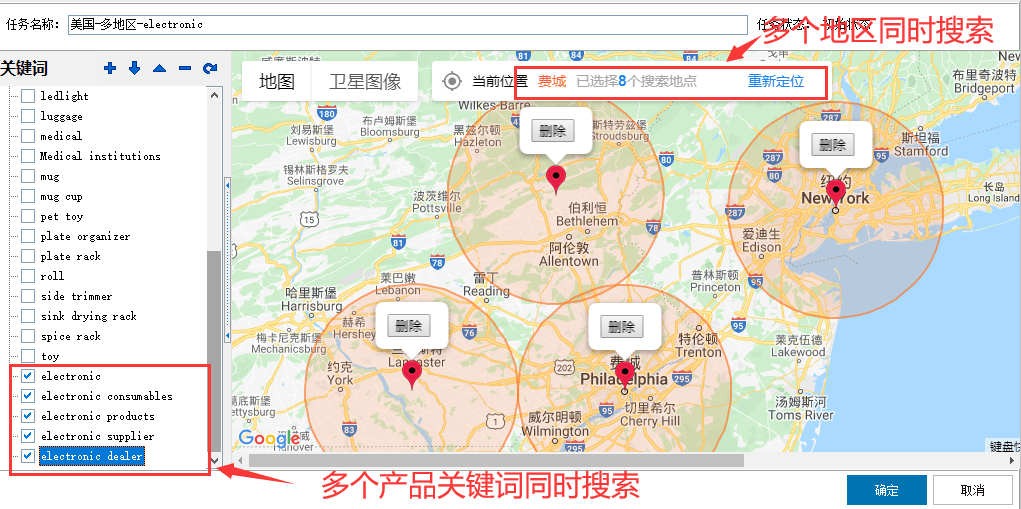Screen dimensions: 1021x509
Task: Switch to the 卫星图像 satellite tab
Action: [x=365, y=81]
